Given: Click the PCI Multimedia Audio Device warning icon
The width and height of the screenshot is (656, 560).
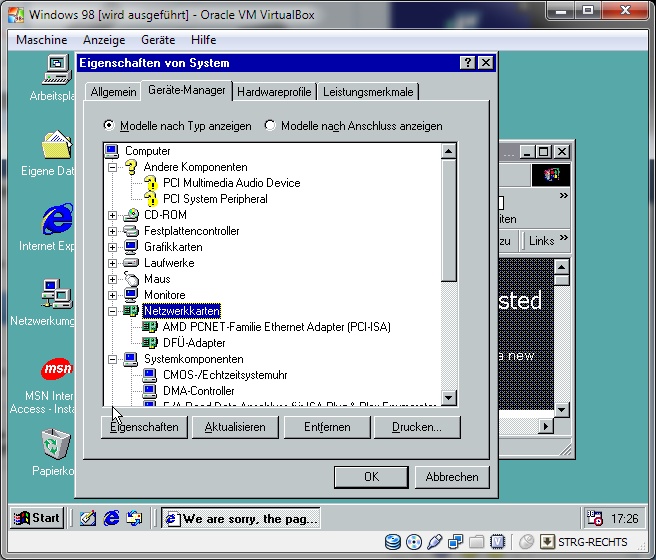Looking at the screenshot, I should [x=151, y=183].
